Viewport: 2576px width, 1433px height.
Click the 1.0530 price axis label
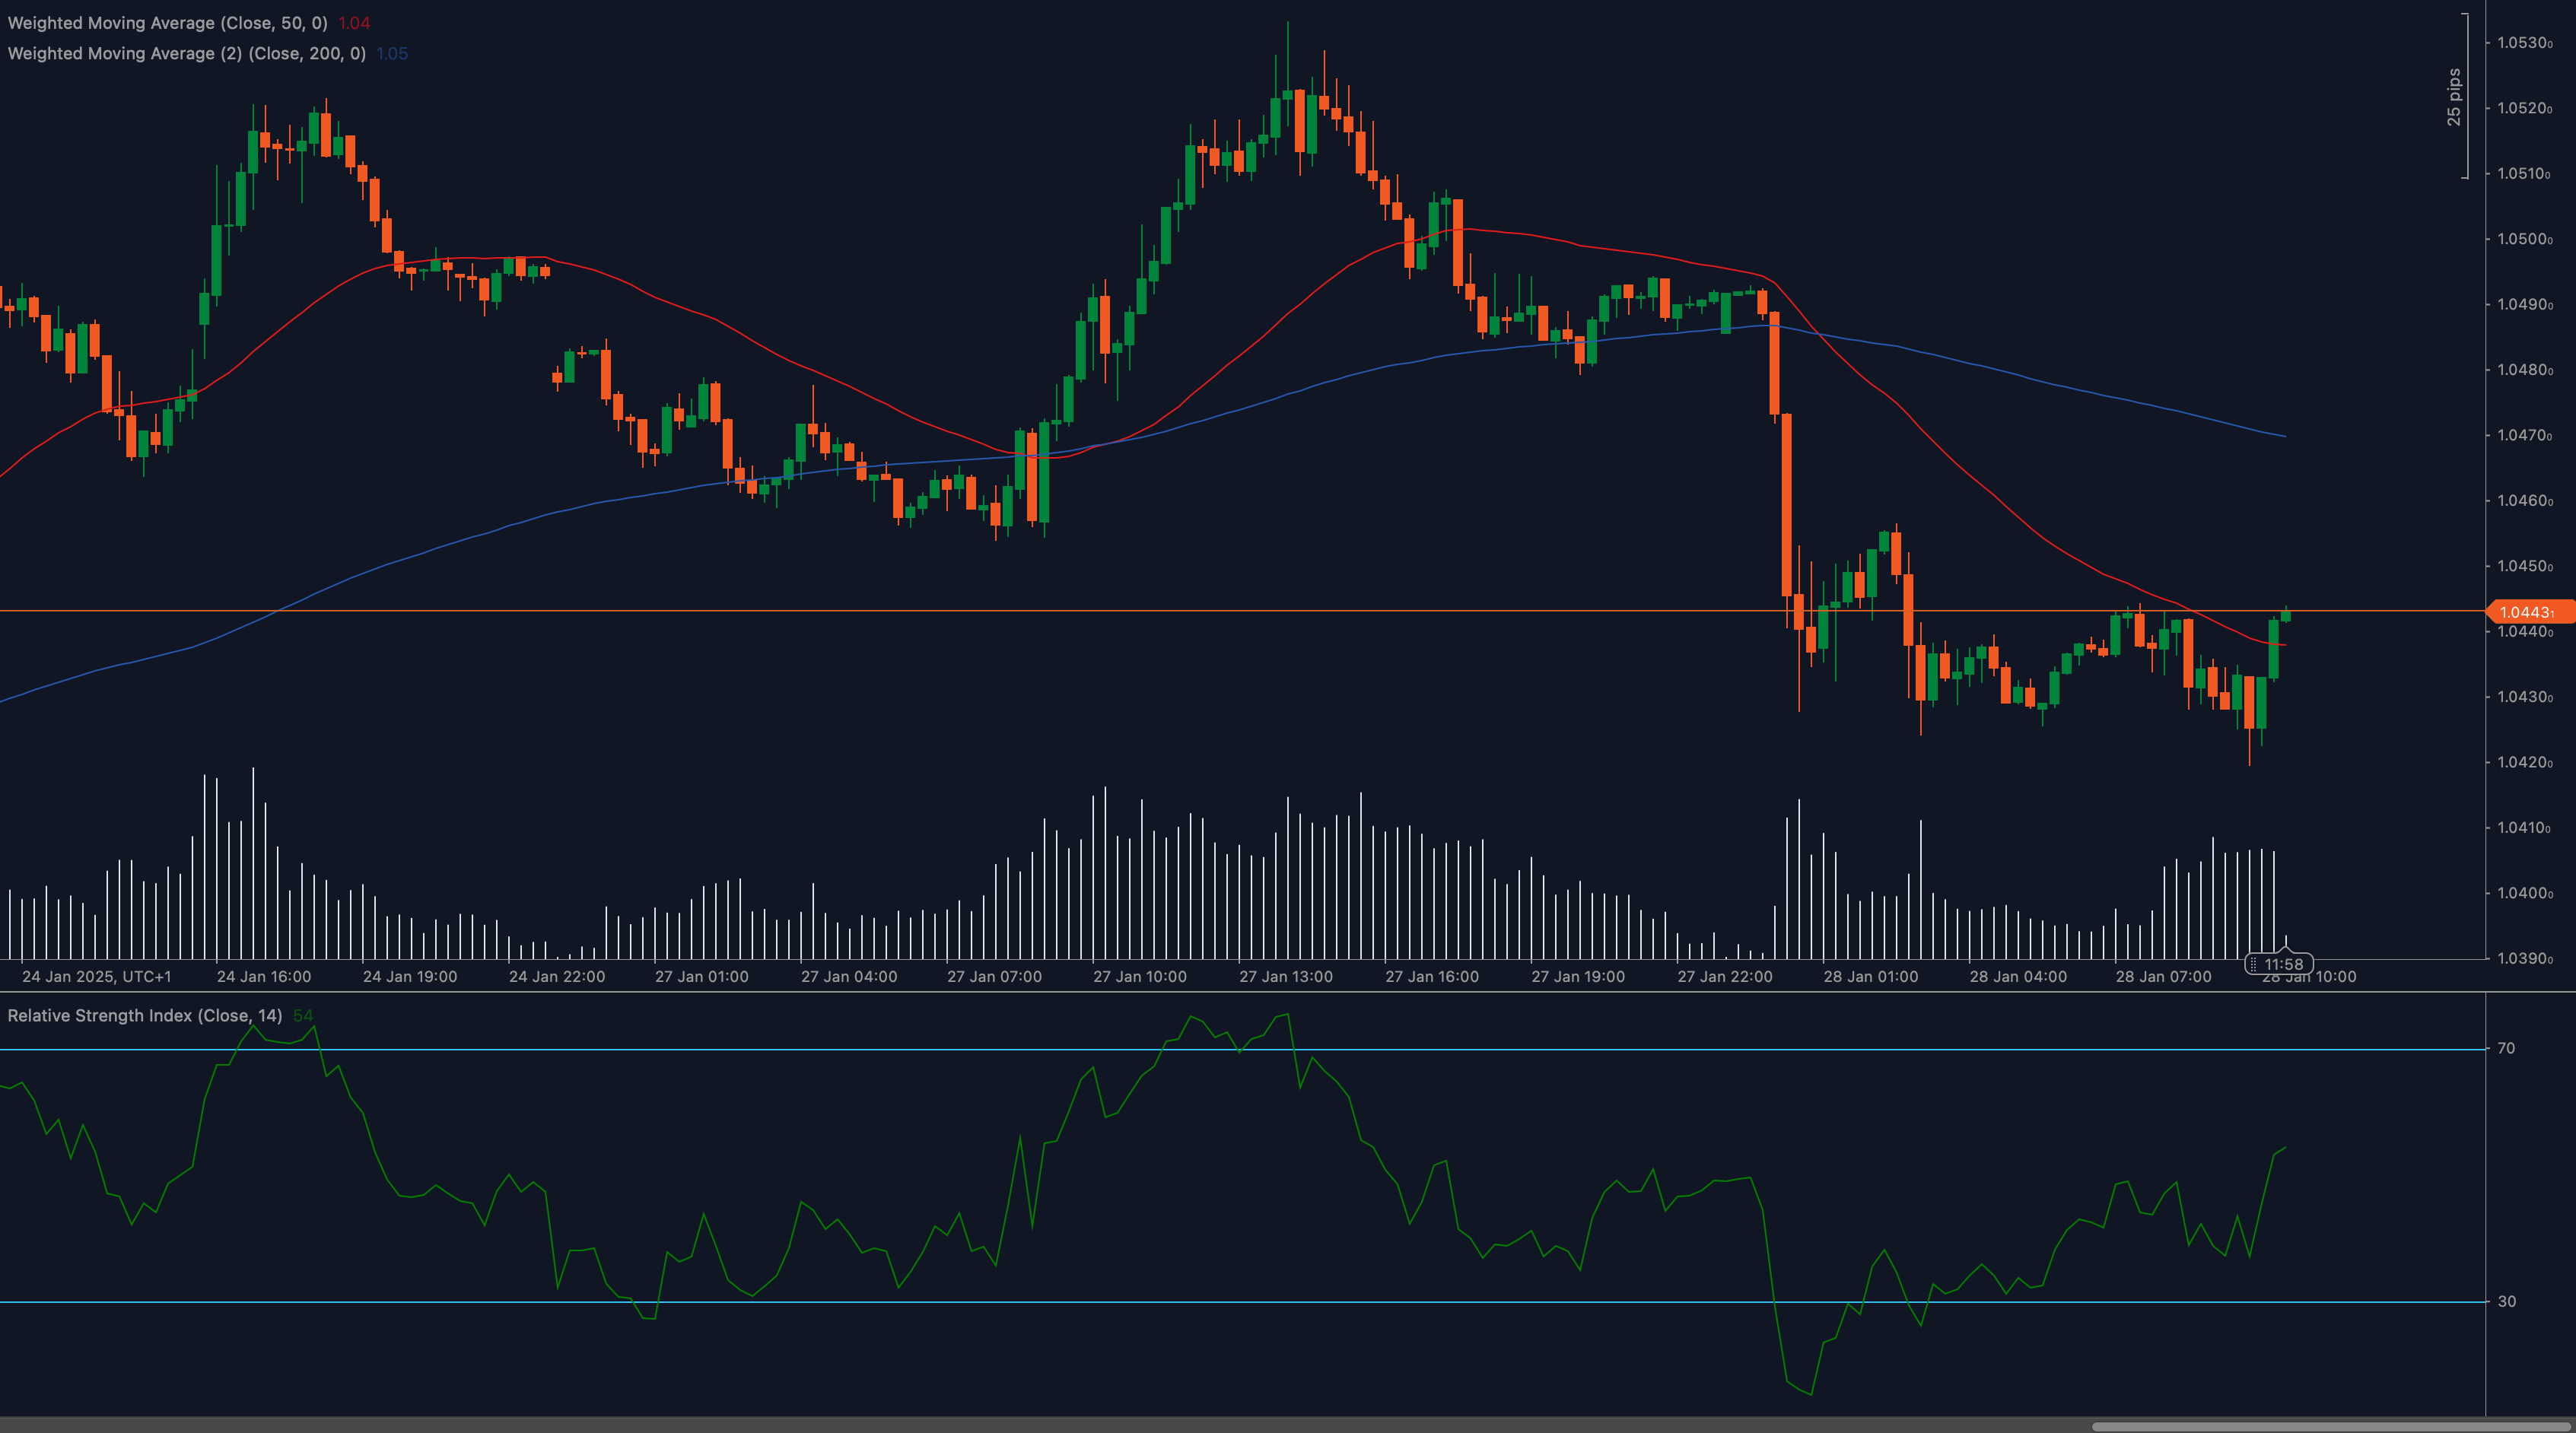2525,43
